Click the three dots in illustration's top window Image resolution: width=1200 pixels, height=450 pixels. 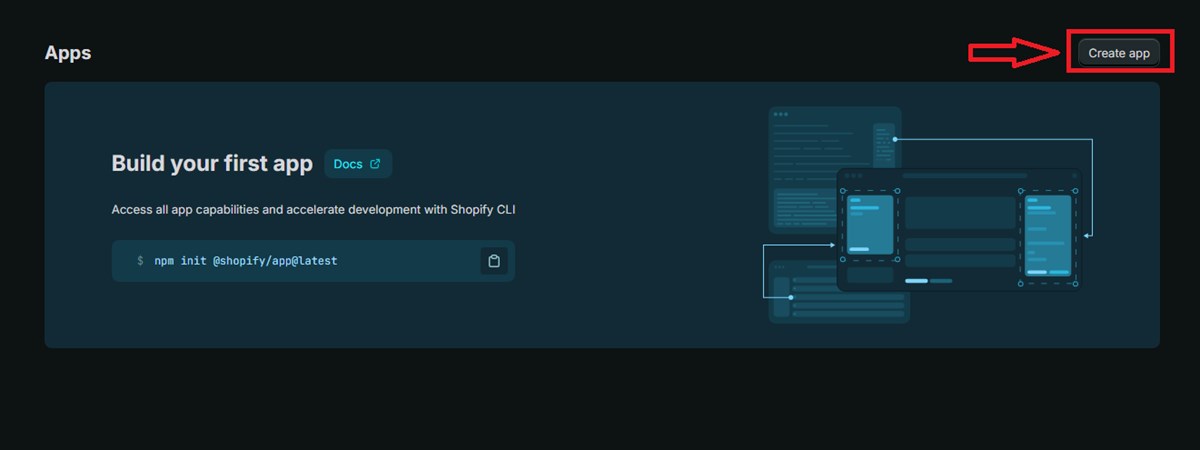click(780, 114)
